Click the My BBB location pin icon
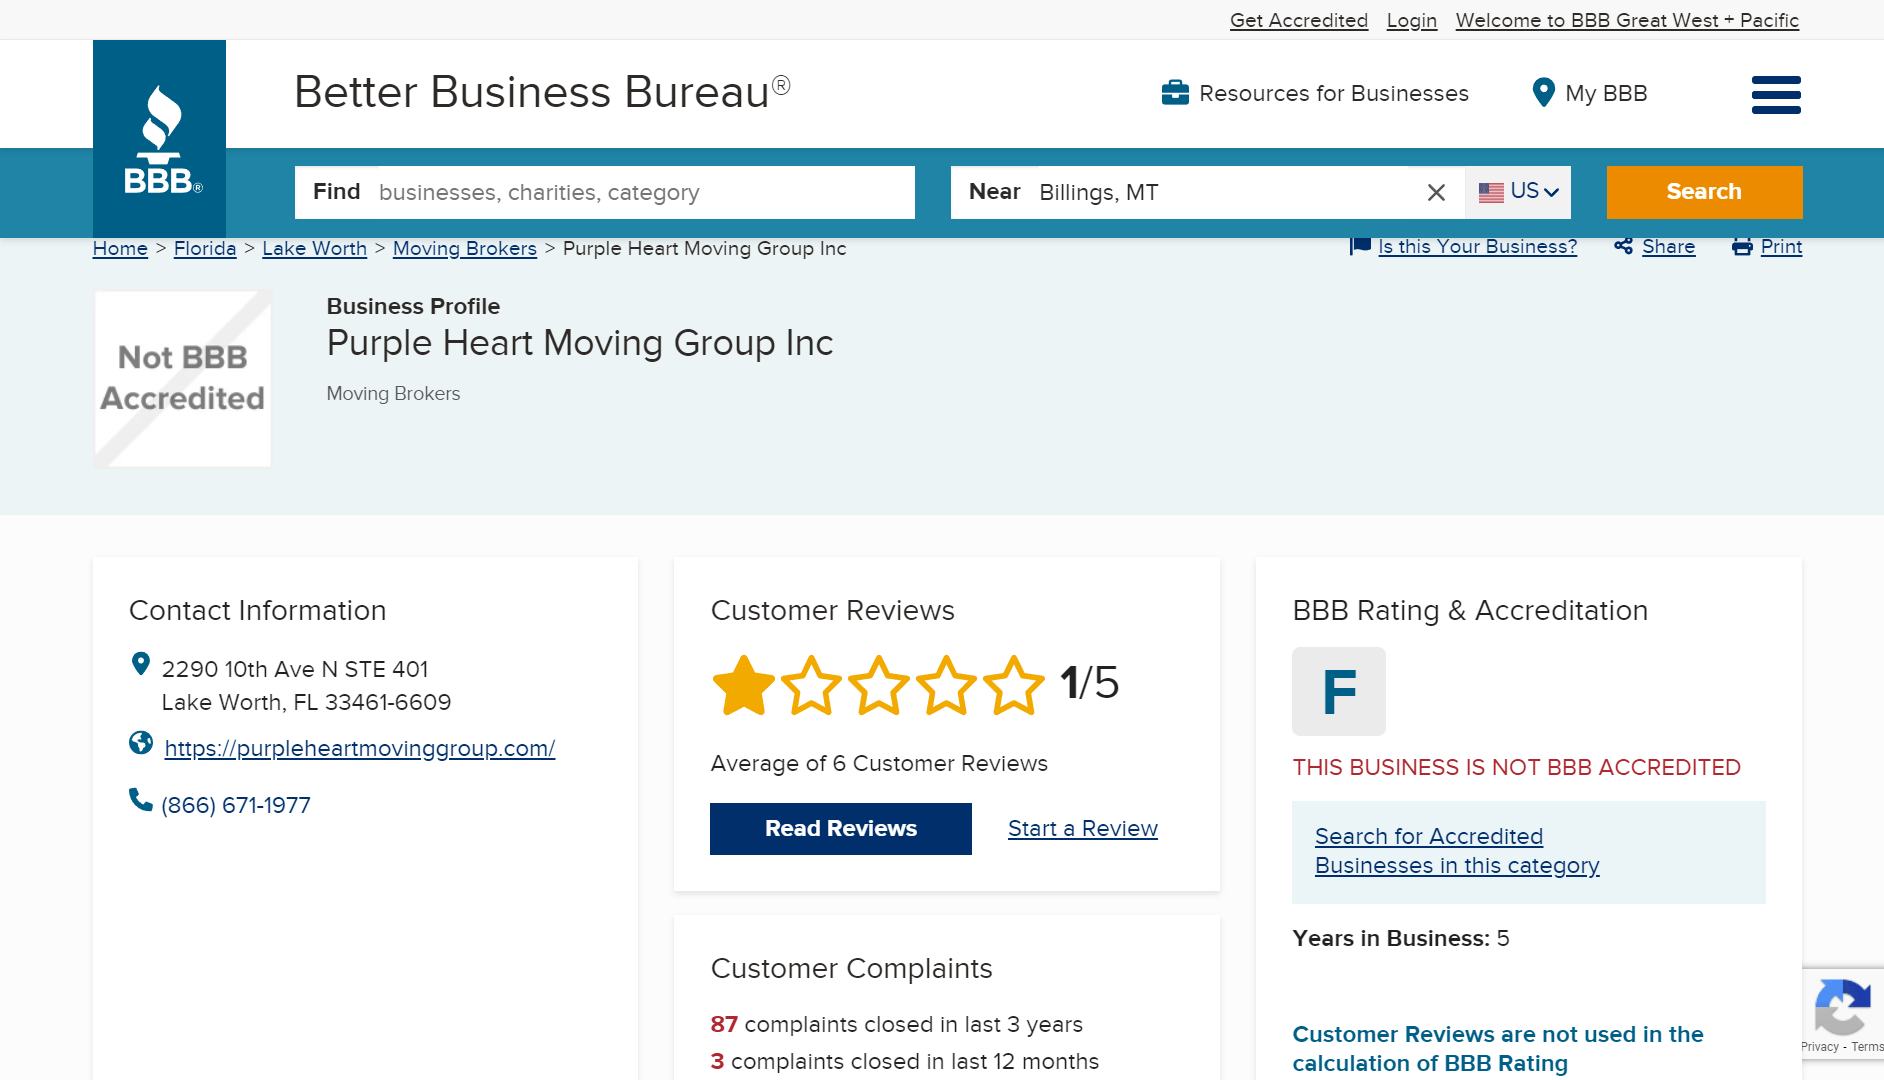Viewport: 1884px width, 1080px height. coord(1543,93)
